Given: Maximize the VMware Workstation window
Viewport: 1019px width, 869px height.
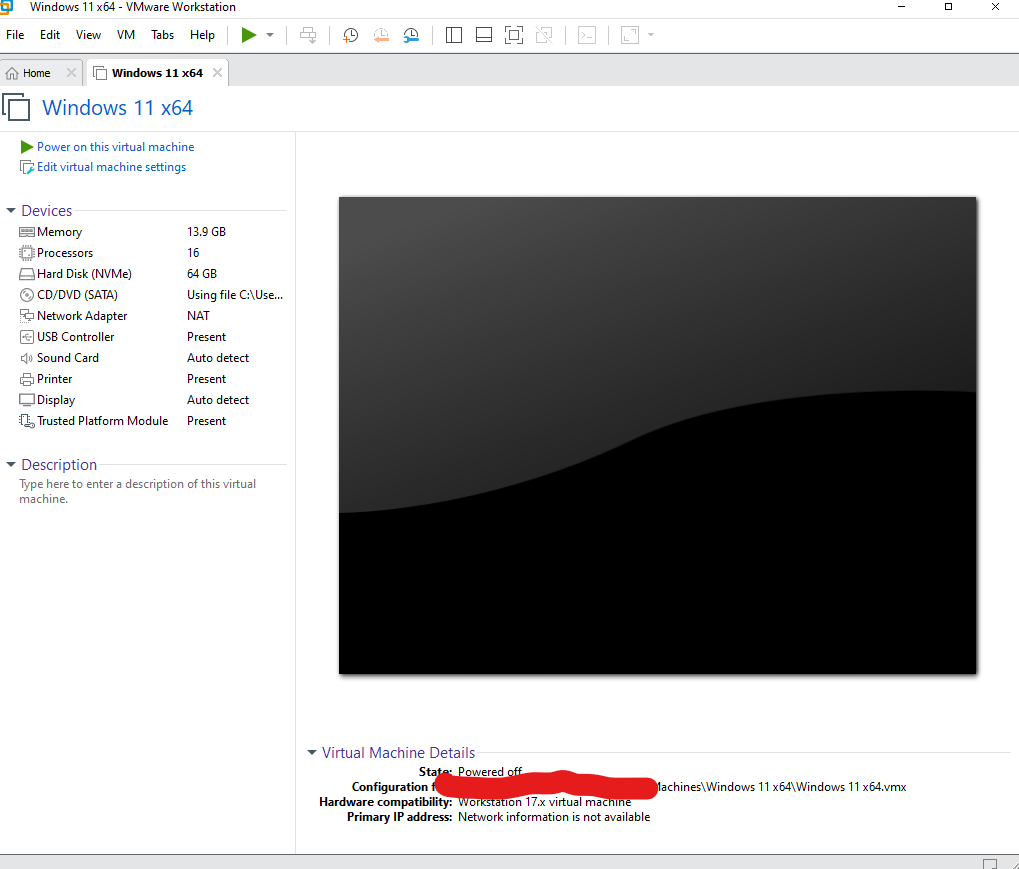Looking at the screenshot, I should click(948, 6).
